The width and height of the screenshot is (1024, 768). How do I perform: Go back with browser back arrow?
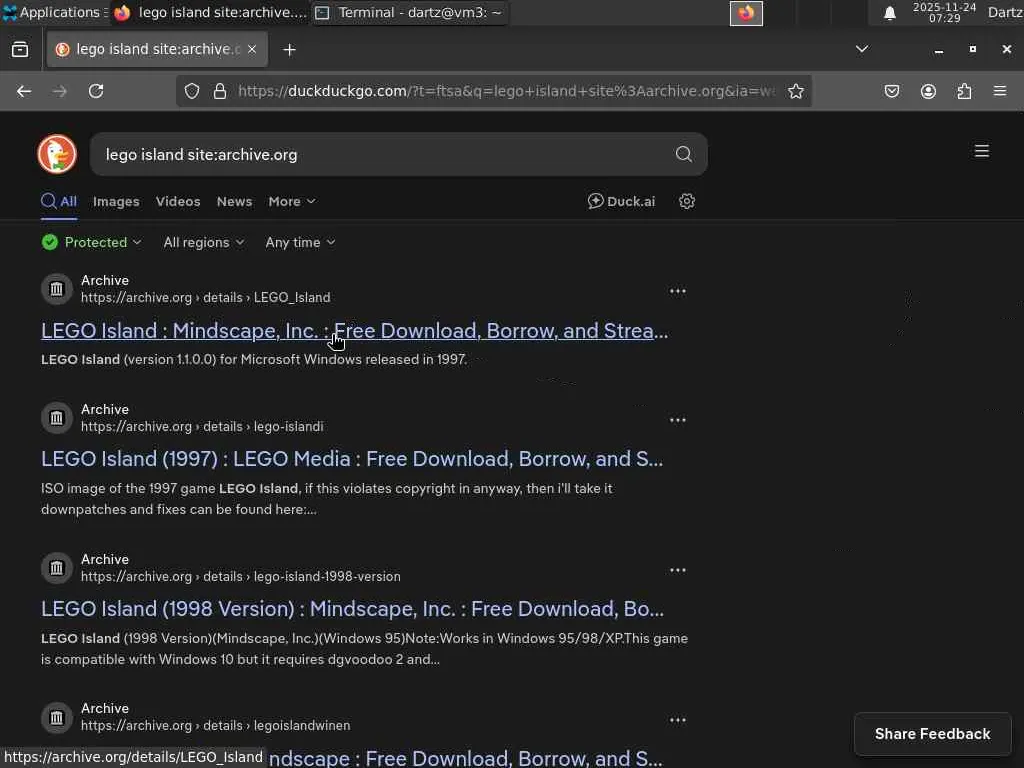[24, 91]
